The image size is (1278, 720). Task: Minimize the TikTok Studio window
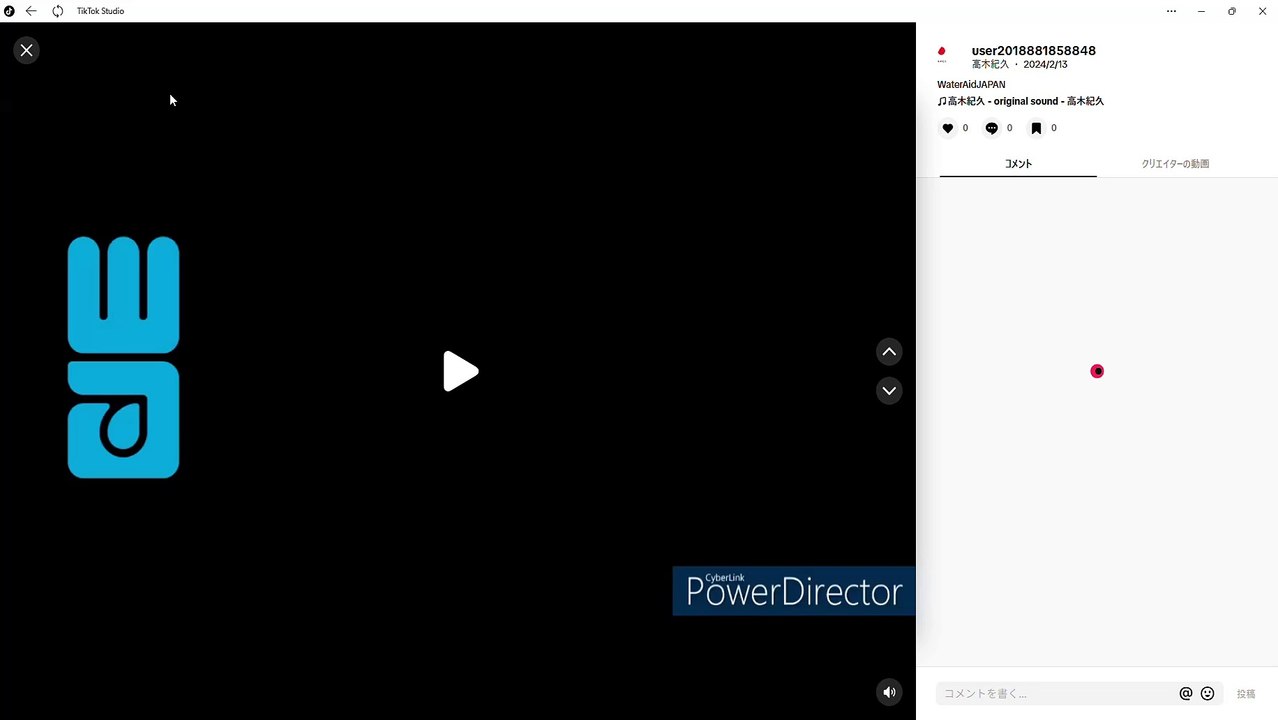[x=1201, y=11]
